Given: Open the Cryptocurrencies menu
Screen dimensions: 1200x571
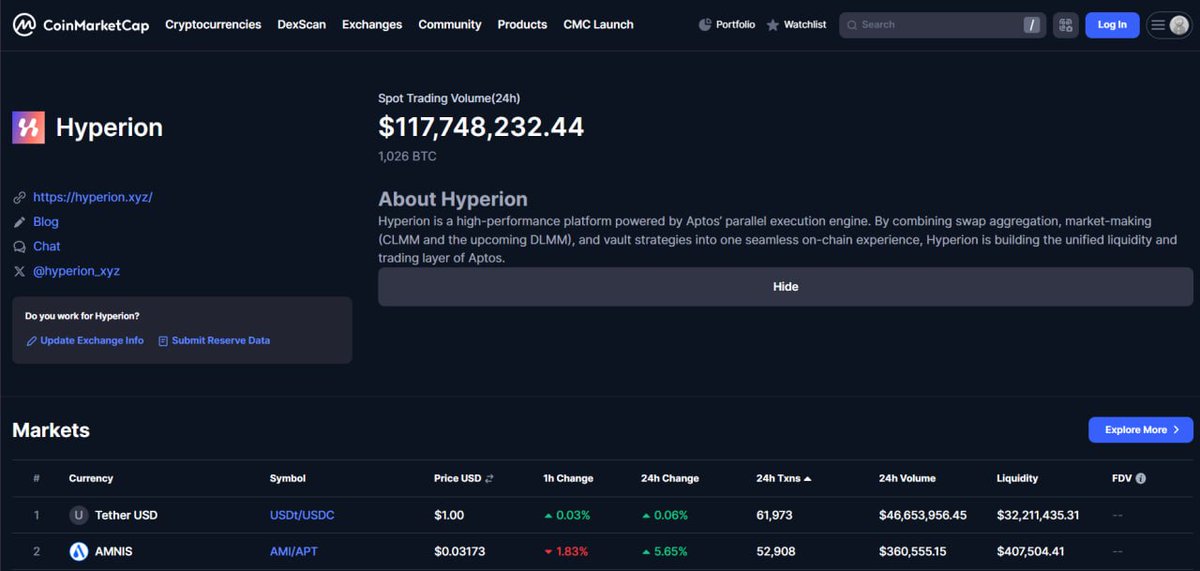Looking at the screenshot, I should (x=213, y=25).
